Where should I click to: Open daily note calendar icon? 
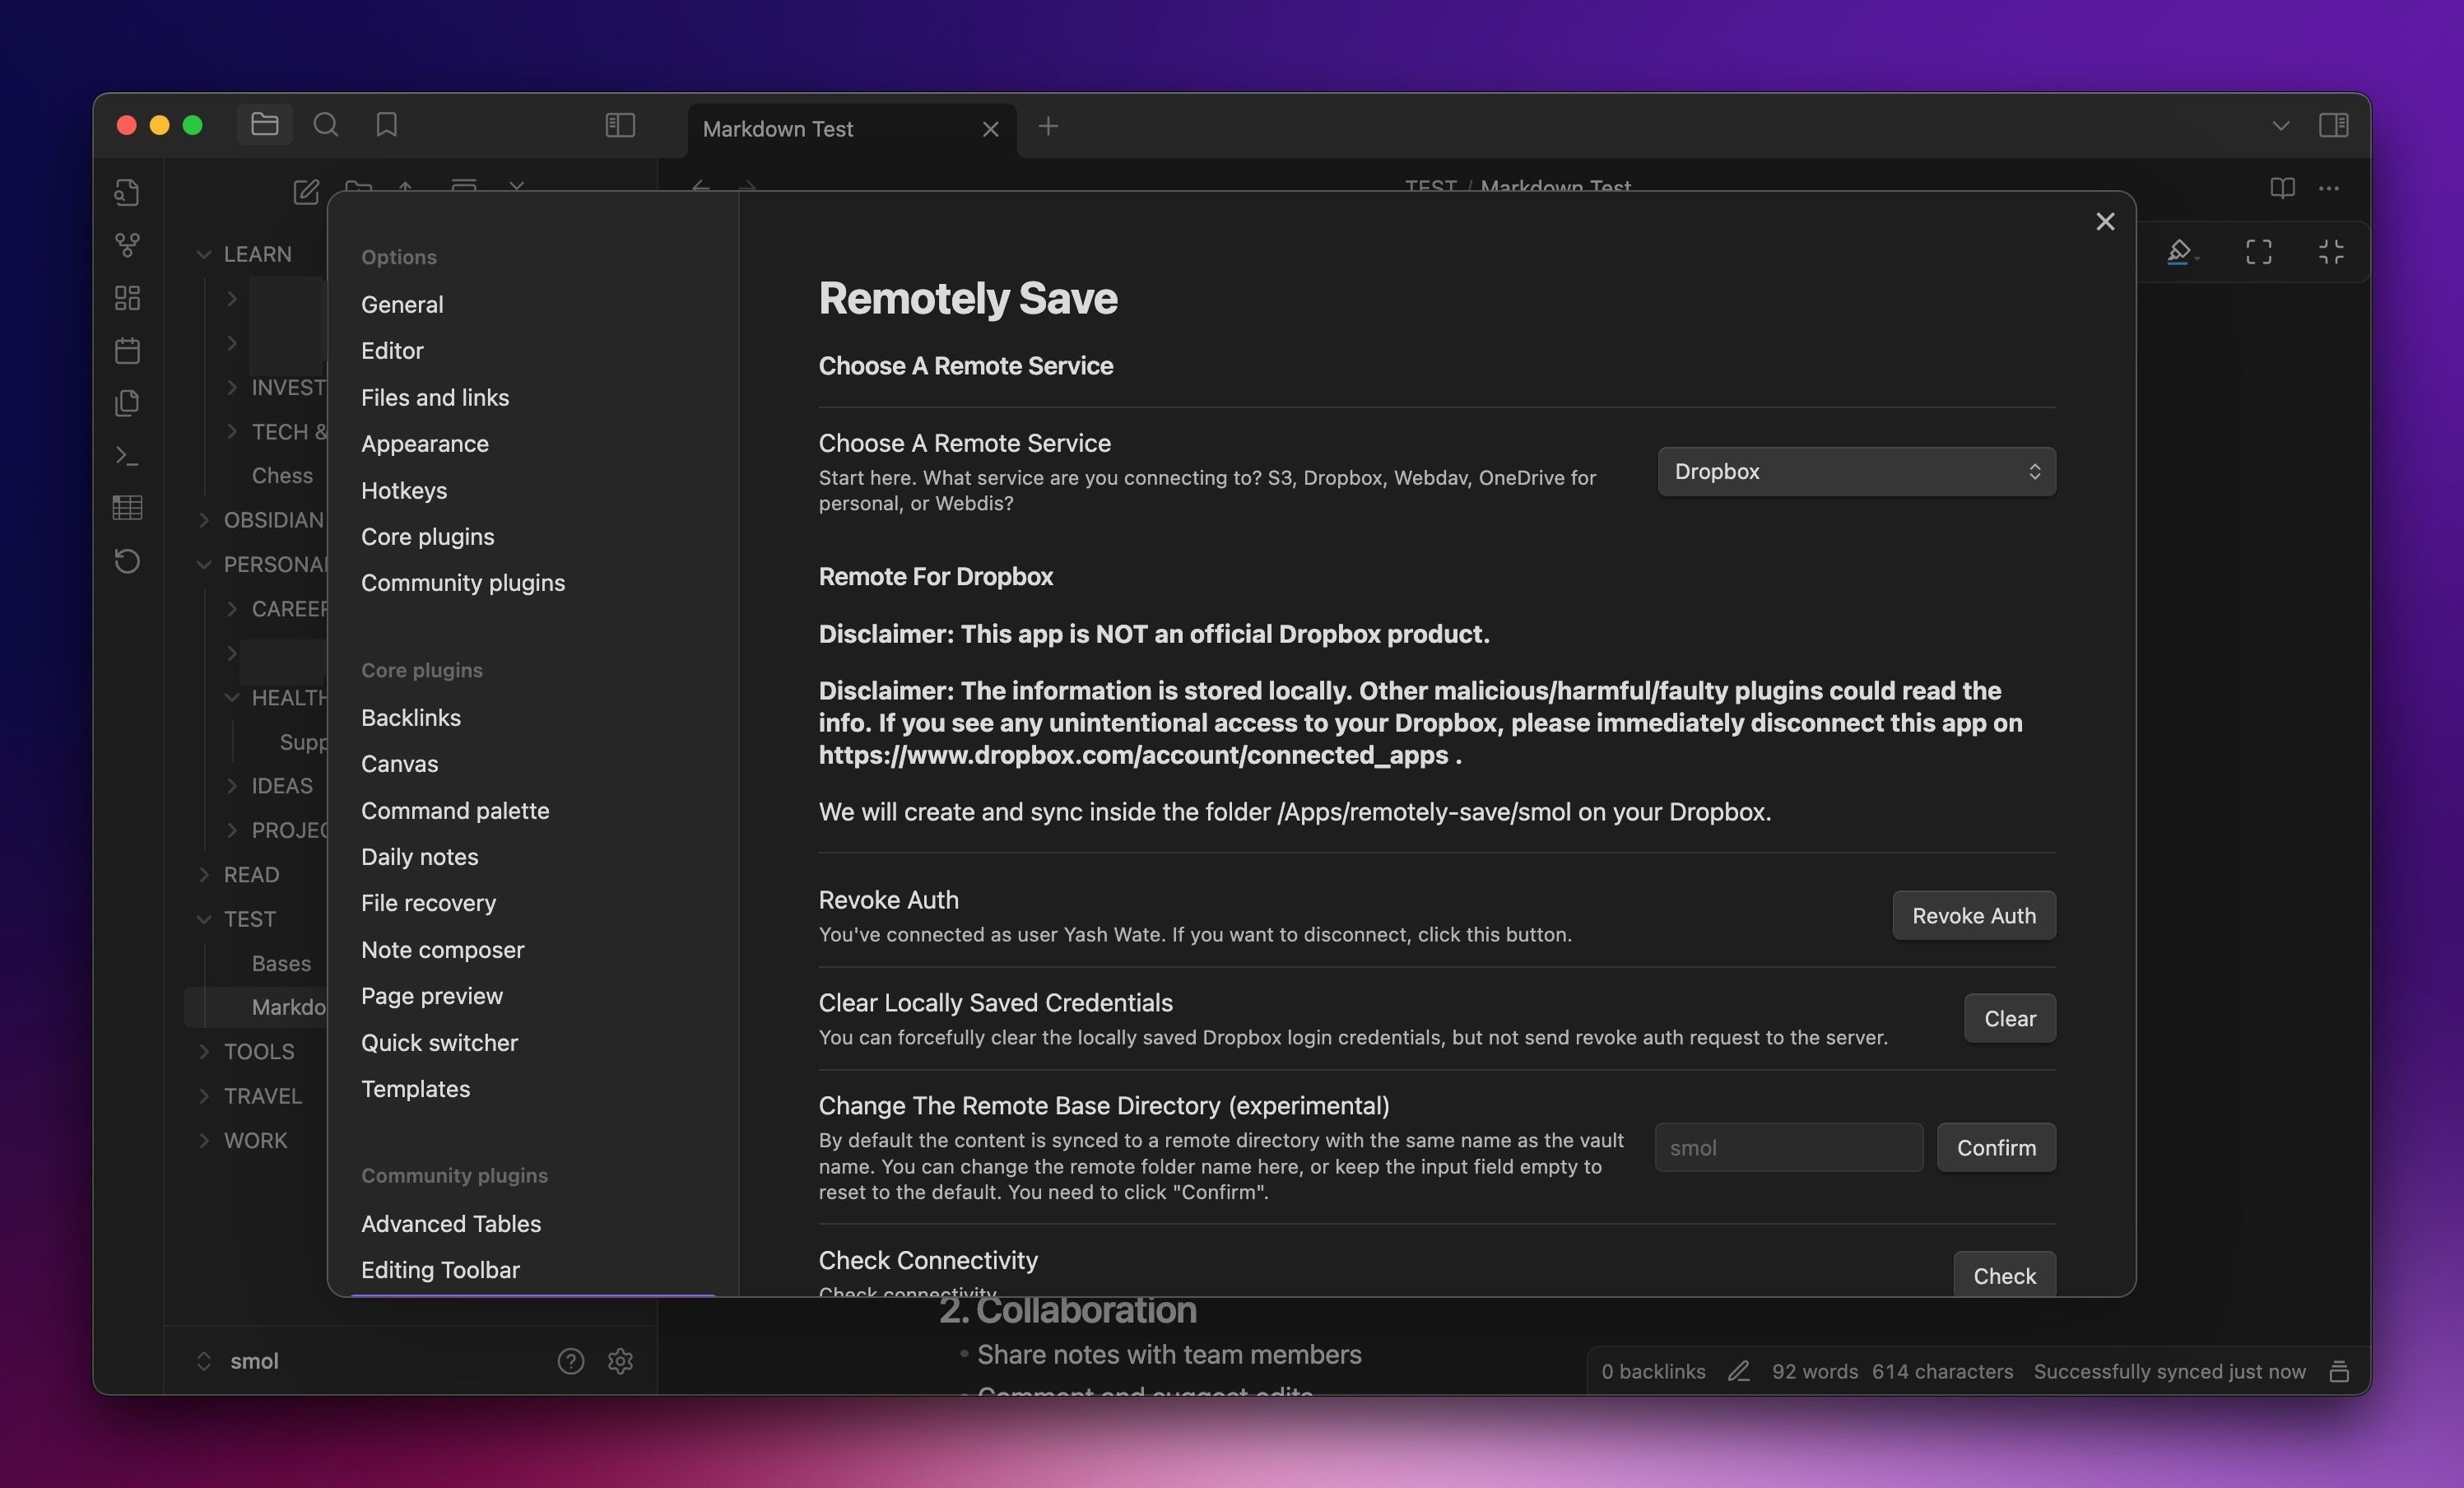(127, 351)
